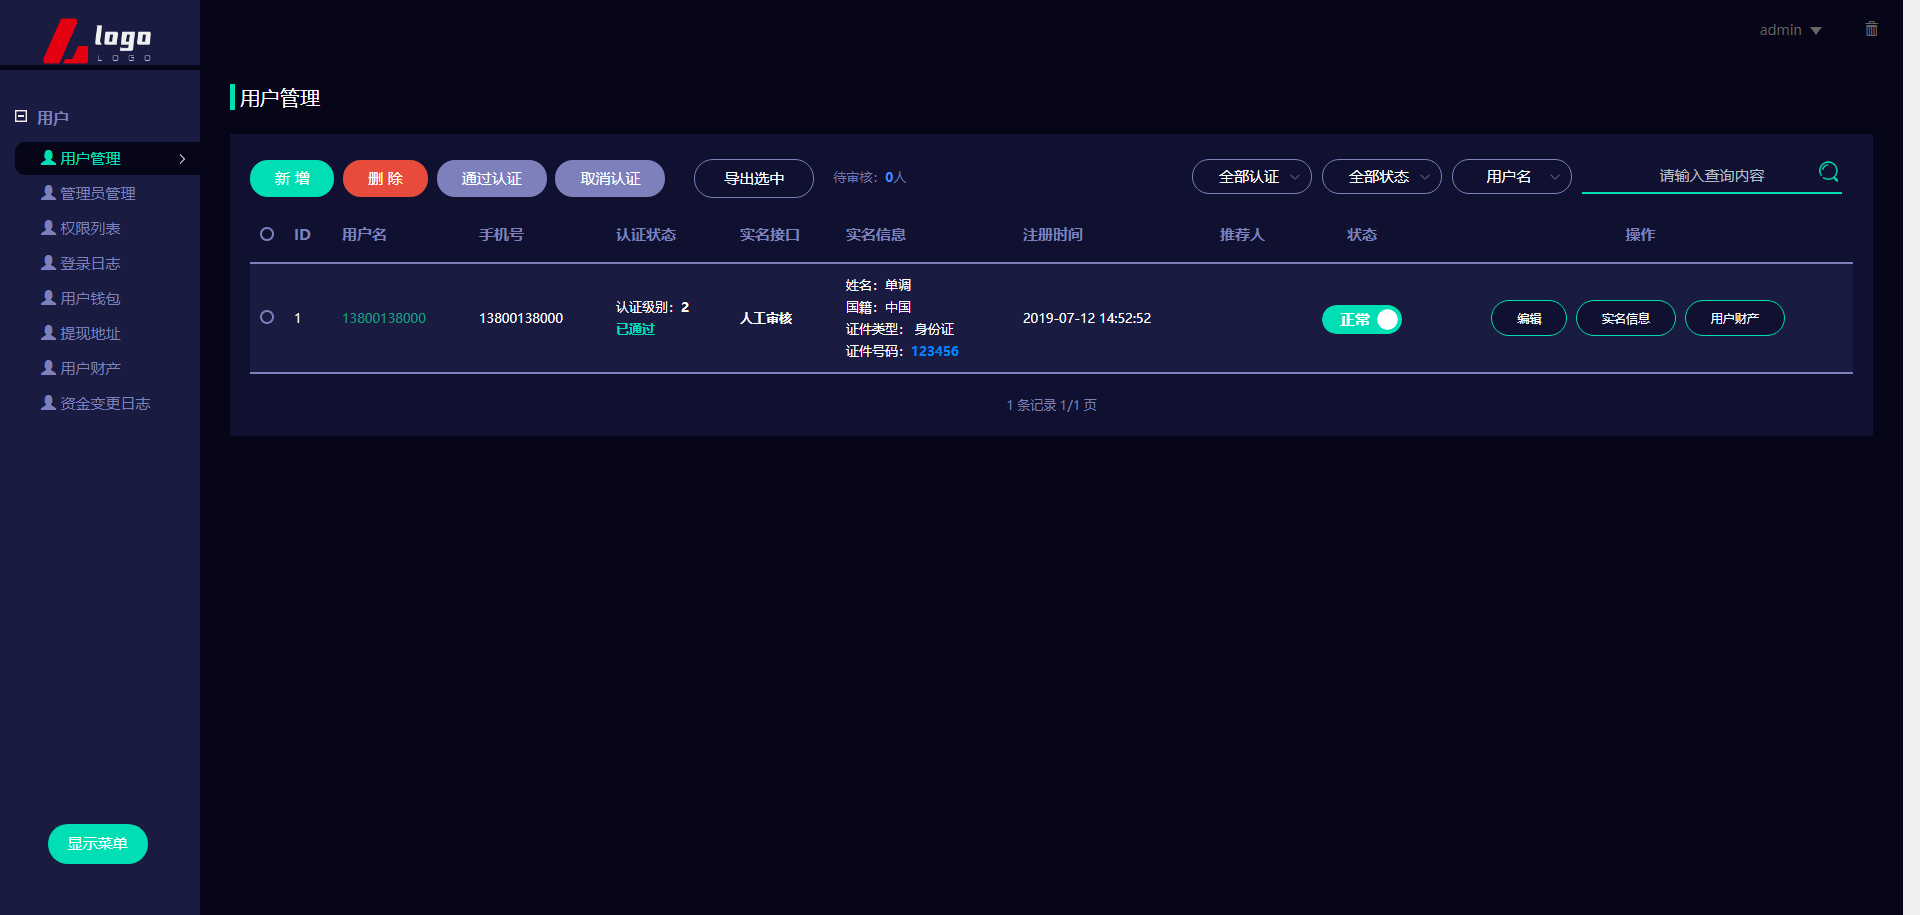1920x915 pixels.
Task: Go to 资金变更日志 in the sidebar
Action: pyautogui.click(x=104, y=403)
